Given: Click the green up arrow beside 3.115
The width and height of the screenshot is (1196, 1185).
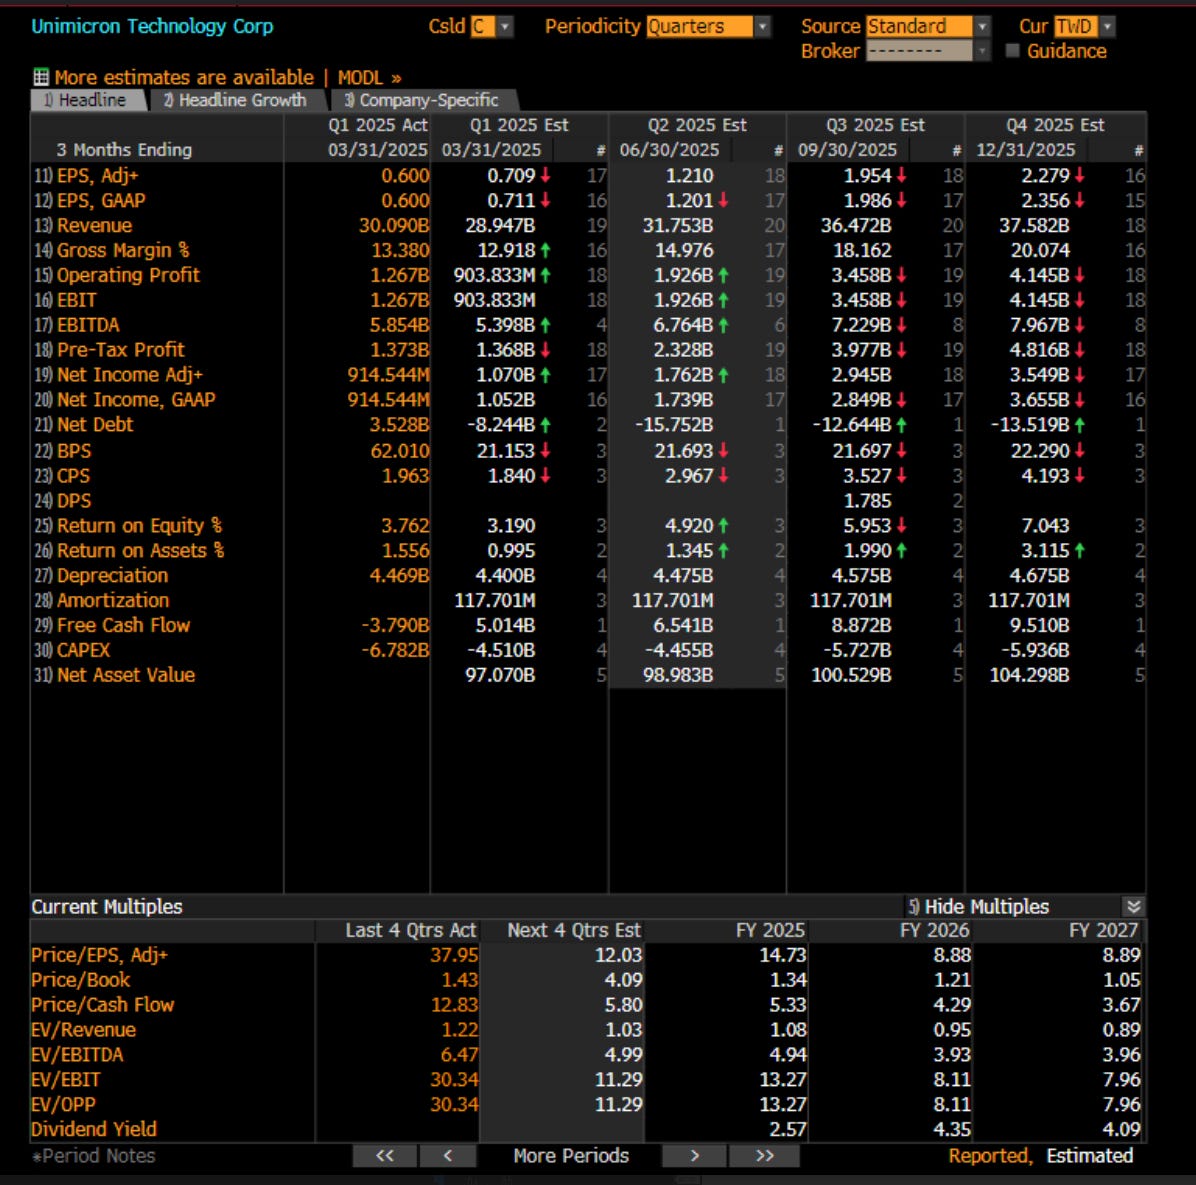Looking at the screenshot, I should [1080, 551].
